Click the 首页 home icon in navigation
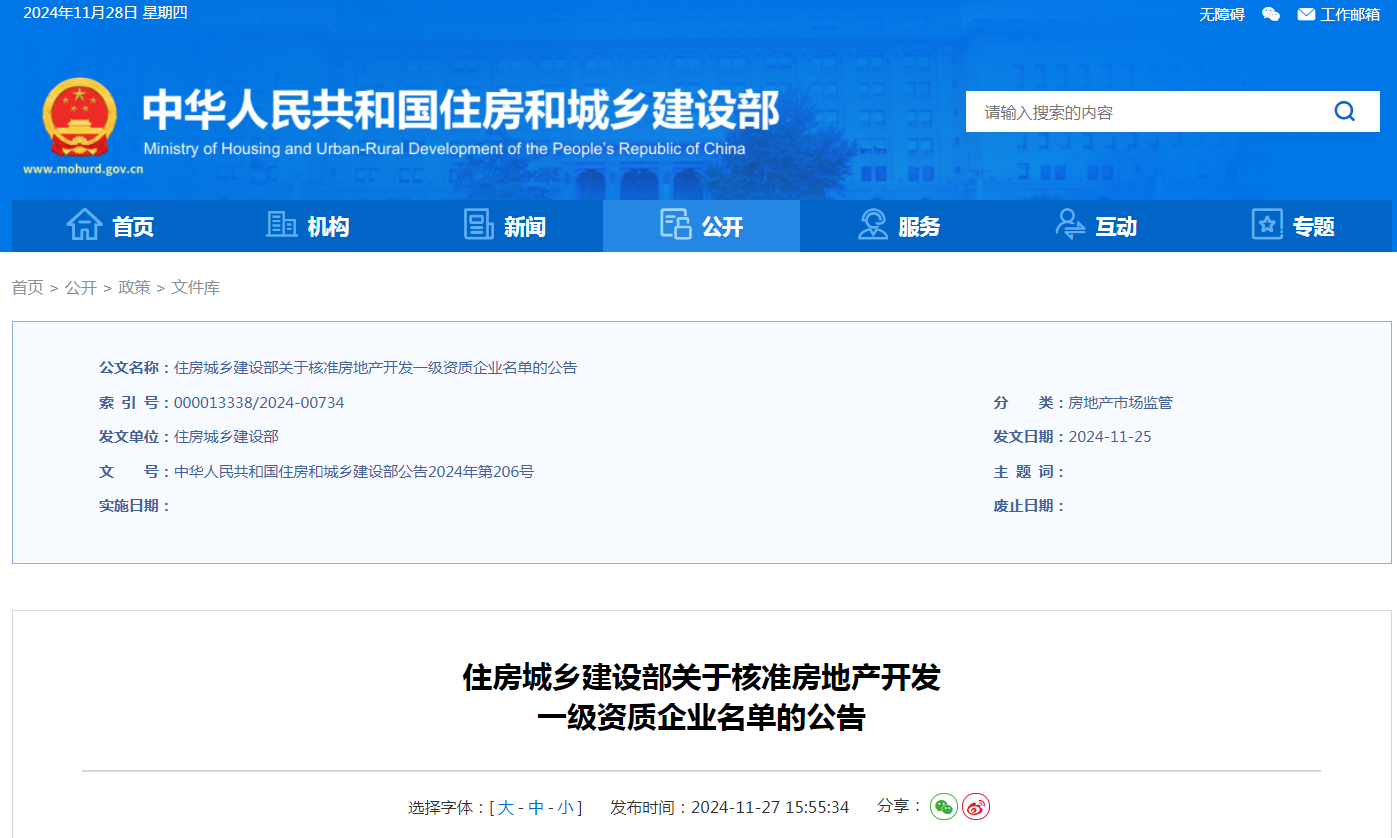 pyautogui.click(x=86, y=224)
